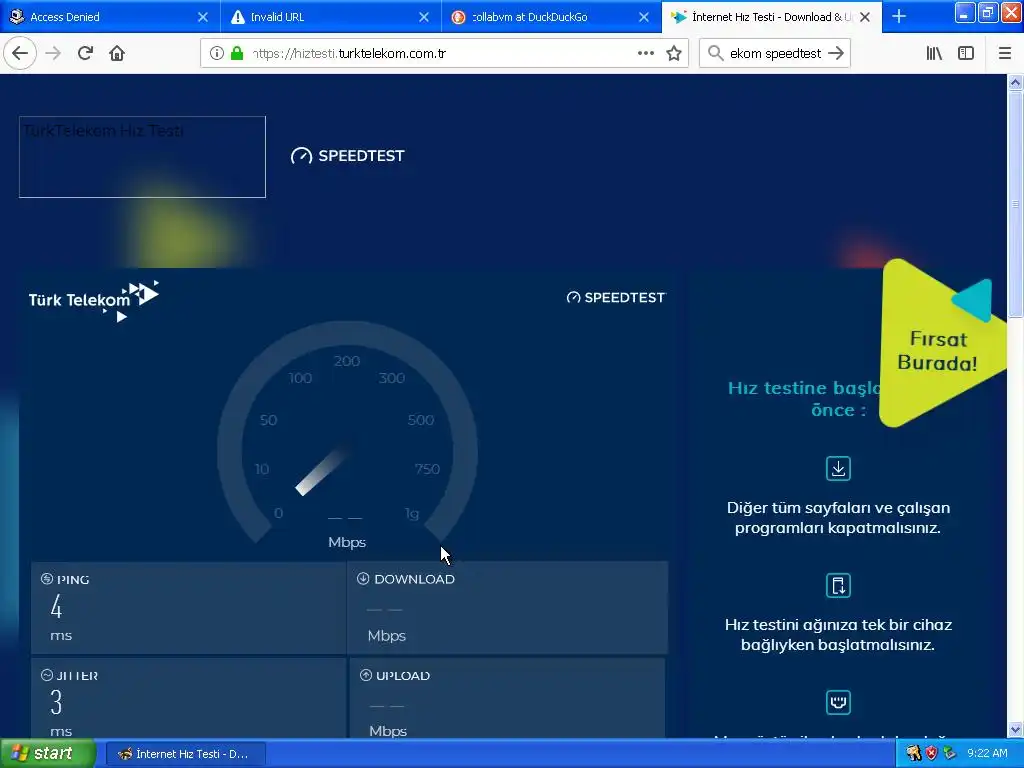
Task: Close the collabvm DuckDuckGo tab
Action: click(644, 17)
